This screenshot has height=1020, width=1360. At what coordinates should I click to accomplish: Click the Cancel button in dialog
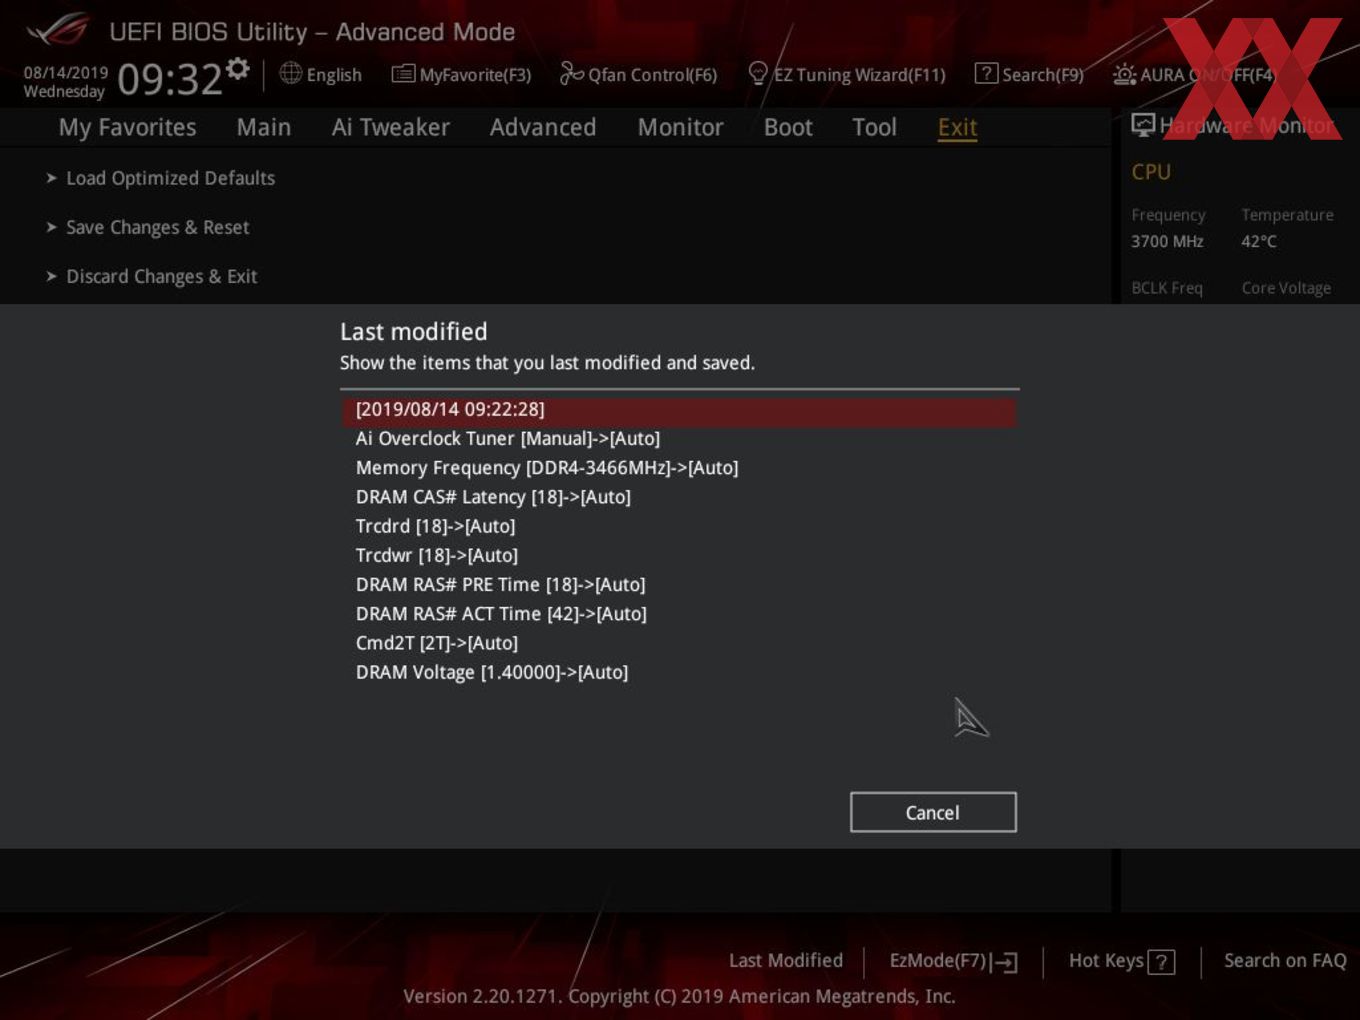pyautogui.click(x=933, y=812)
